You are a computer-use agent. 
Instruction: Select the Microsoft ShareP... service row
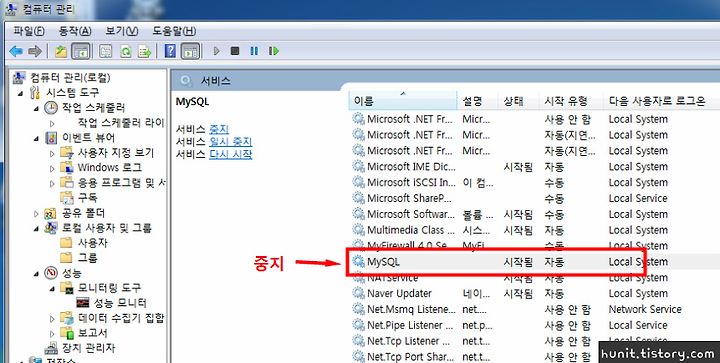click(x=533, y=198)
